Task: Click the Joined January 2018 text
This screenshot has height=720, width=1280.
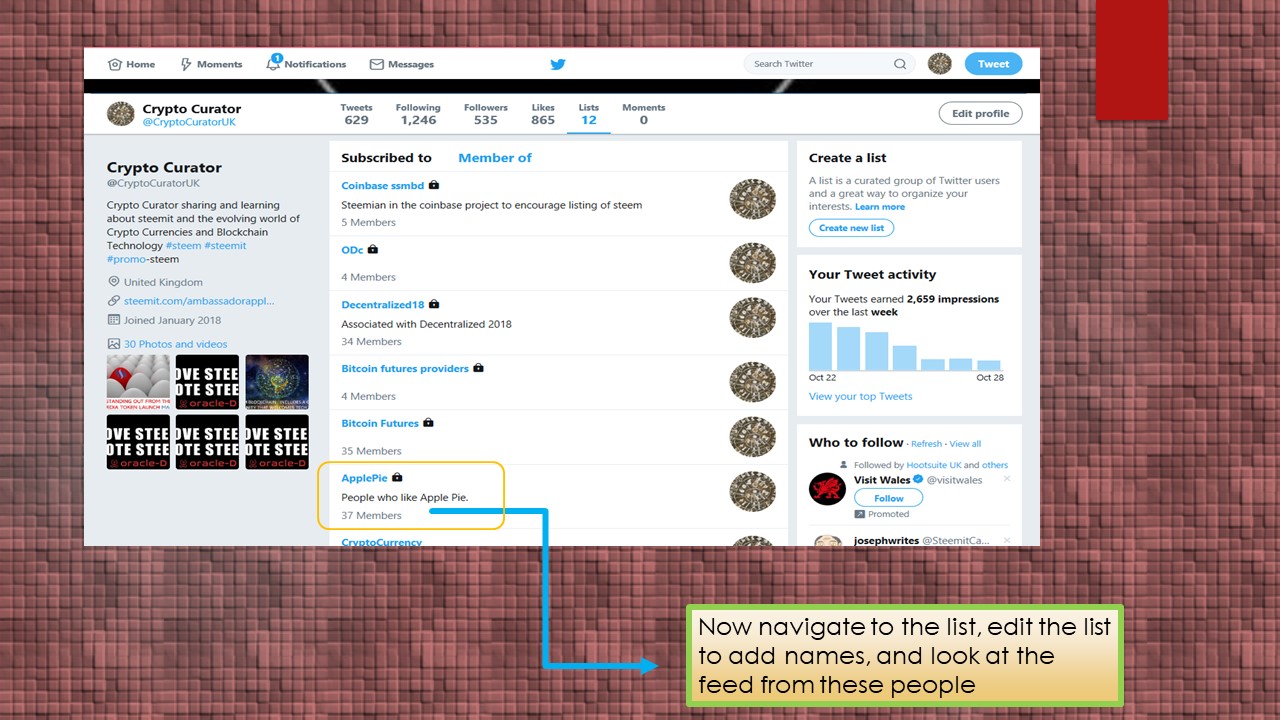Action: point(172,320)
